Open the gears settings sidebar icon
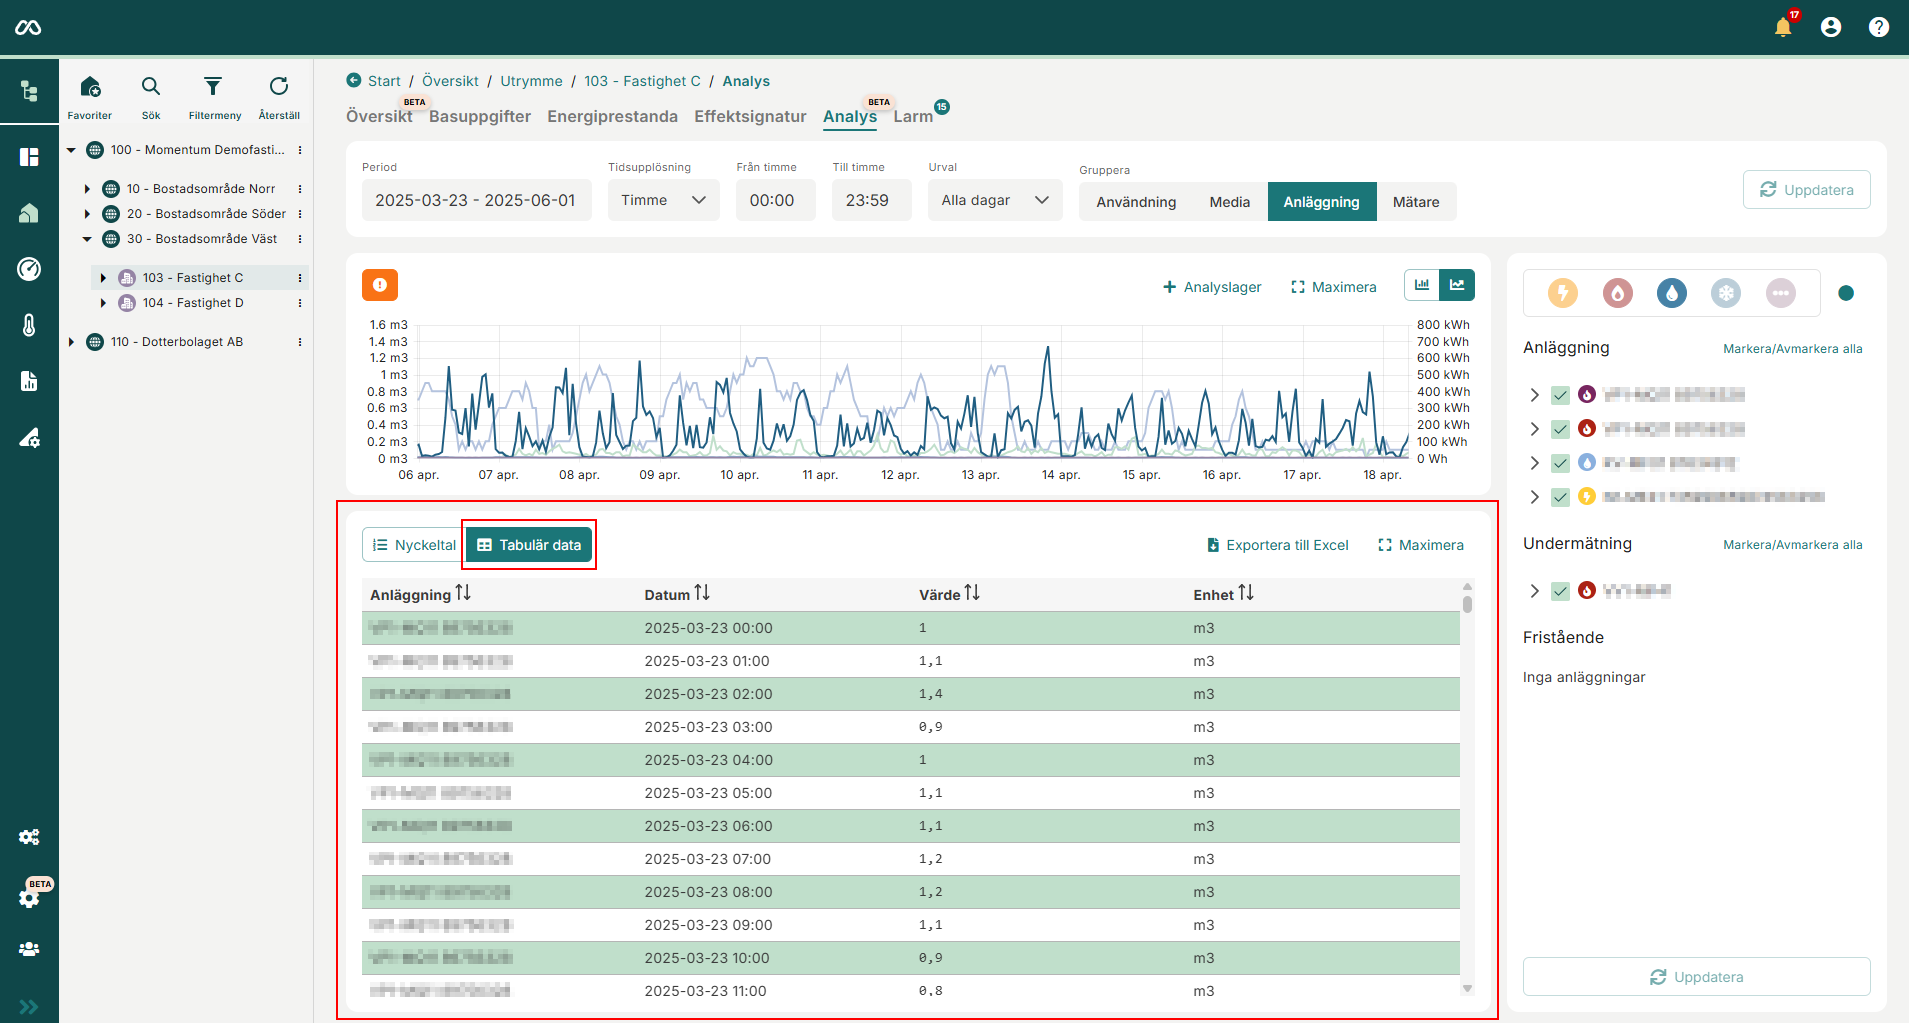Image resolution: width=1909 pixels, height=1023 pixels. [29, 837]
